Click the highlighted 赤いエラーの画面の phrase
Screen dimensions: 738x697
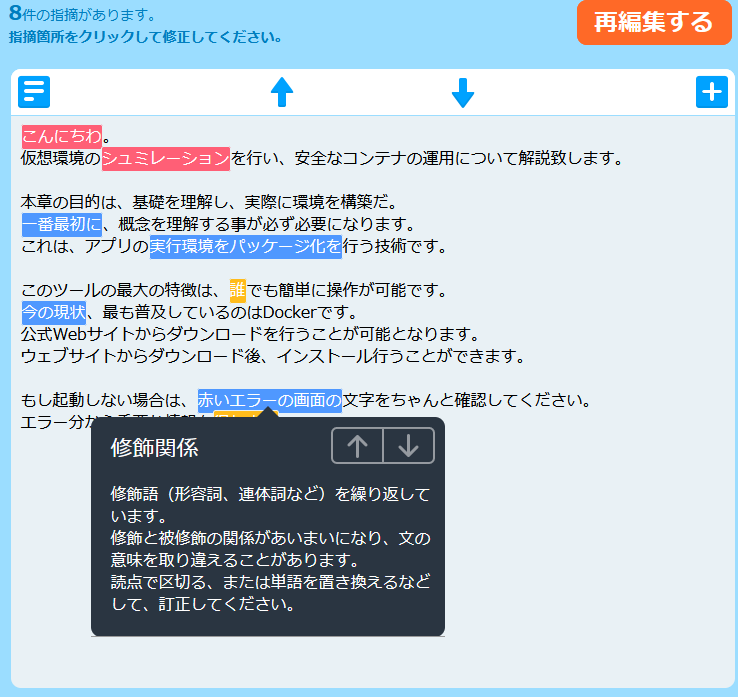click(269, 401)
